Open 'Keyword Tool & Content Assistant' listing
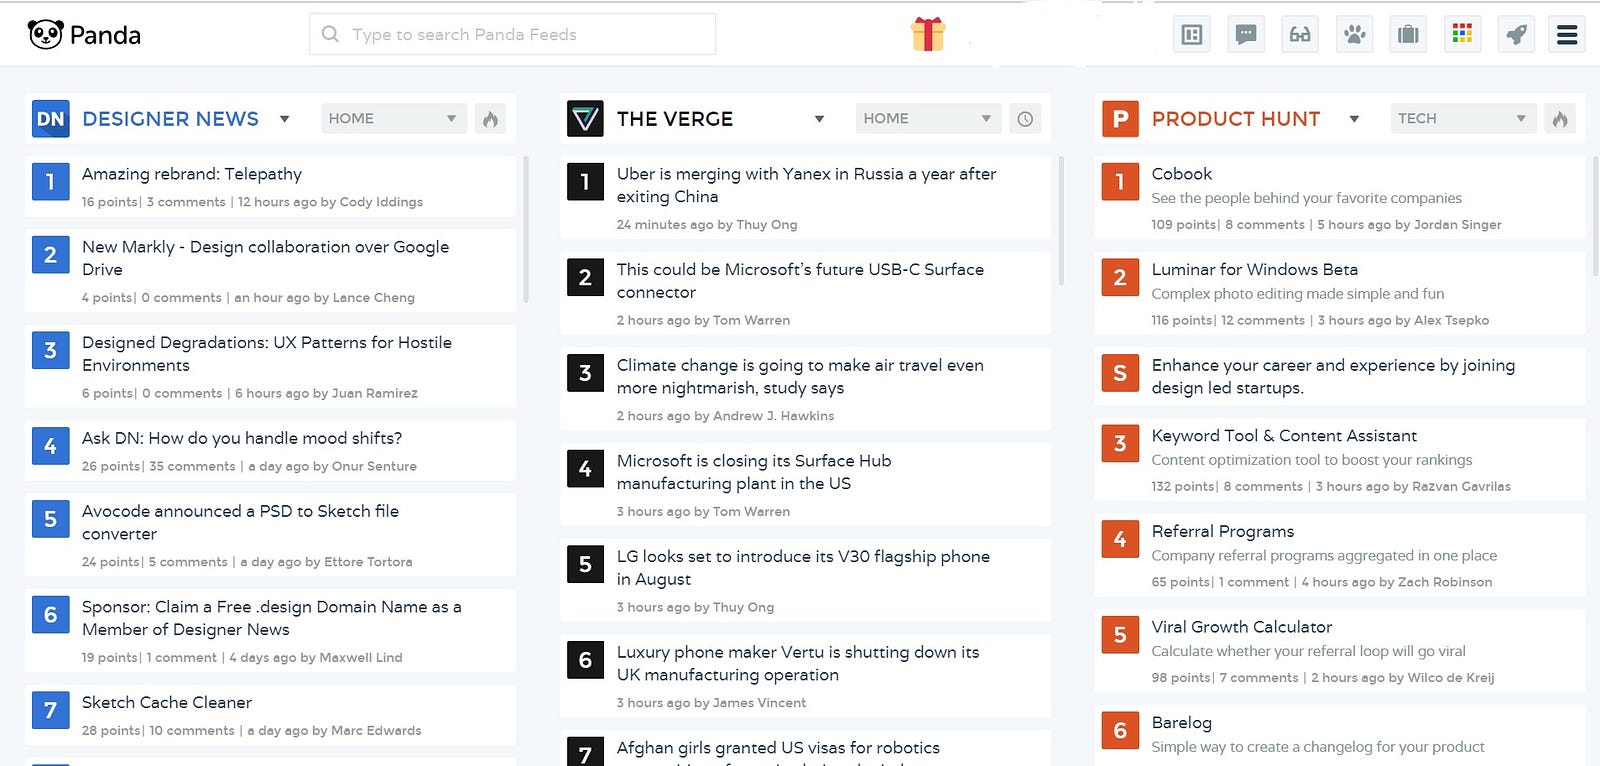Screen dimensions: 1600x766 click(x=1284, y=436)
